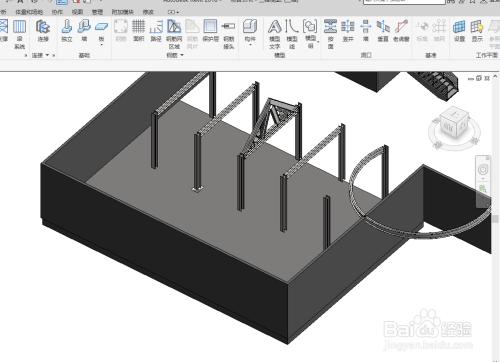Screen dimensions: 500x362
Task: Open the dropdown arrow under 构件
Action: (250, 45)
